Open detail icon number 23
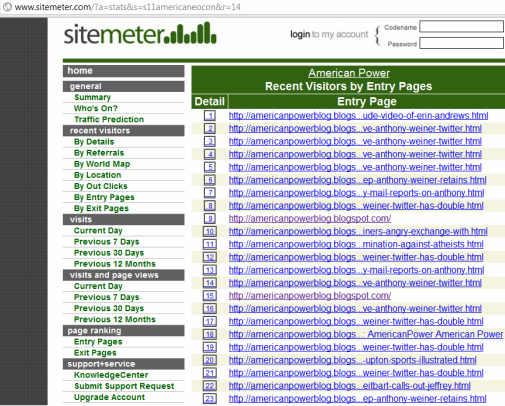 click(x=210, y=399)
